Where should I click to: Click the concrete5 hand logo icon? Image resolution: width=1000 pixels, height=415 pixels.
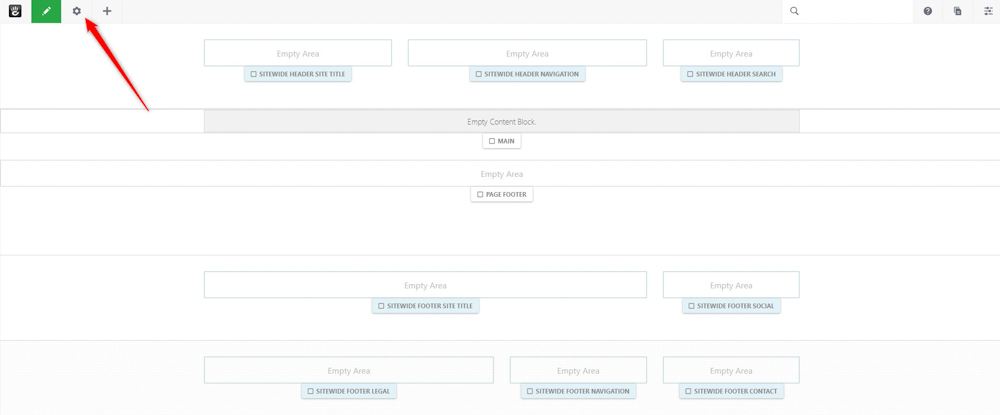point(15,11)
